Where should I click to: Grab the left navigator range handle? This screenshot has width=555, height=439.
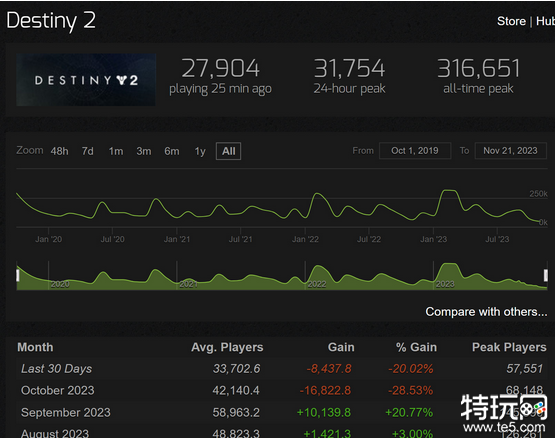pos(18,275)
